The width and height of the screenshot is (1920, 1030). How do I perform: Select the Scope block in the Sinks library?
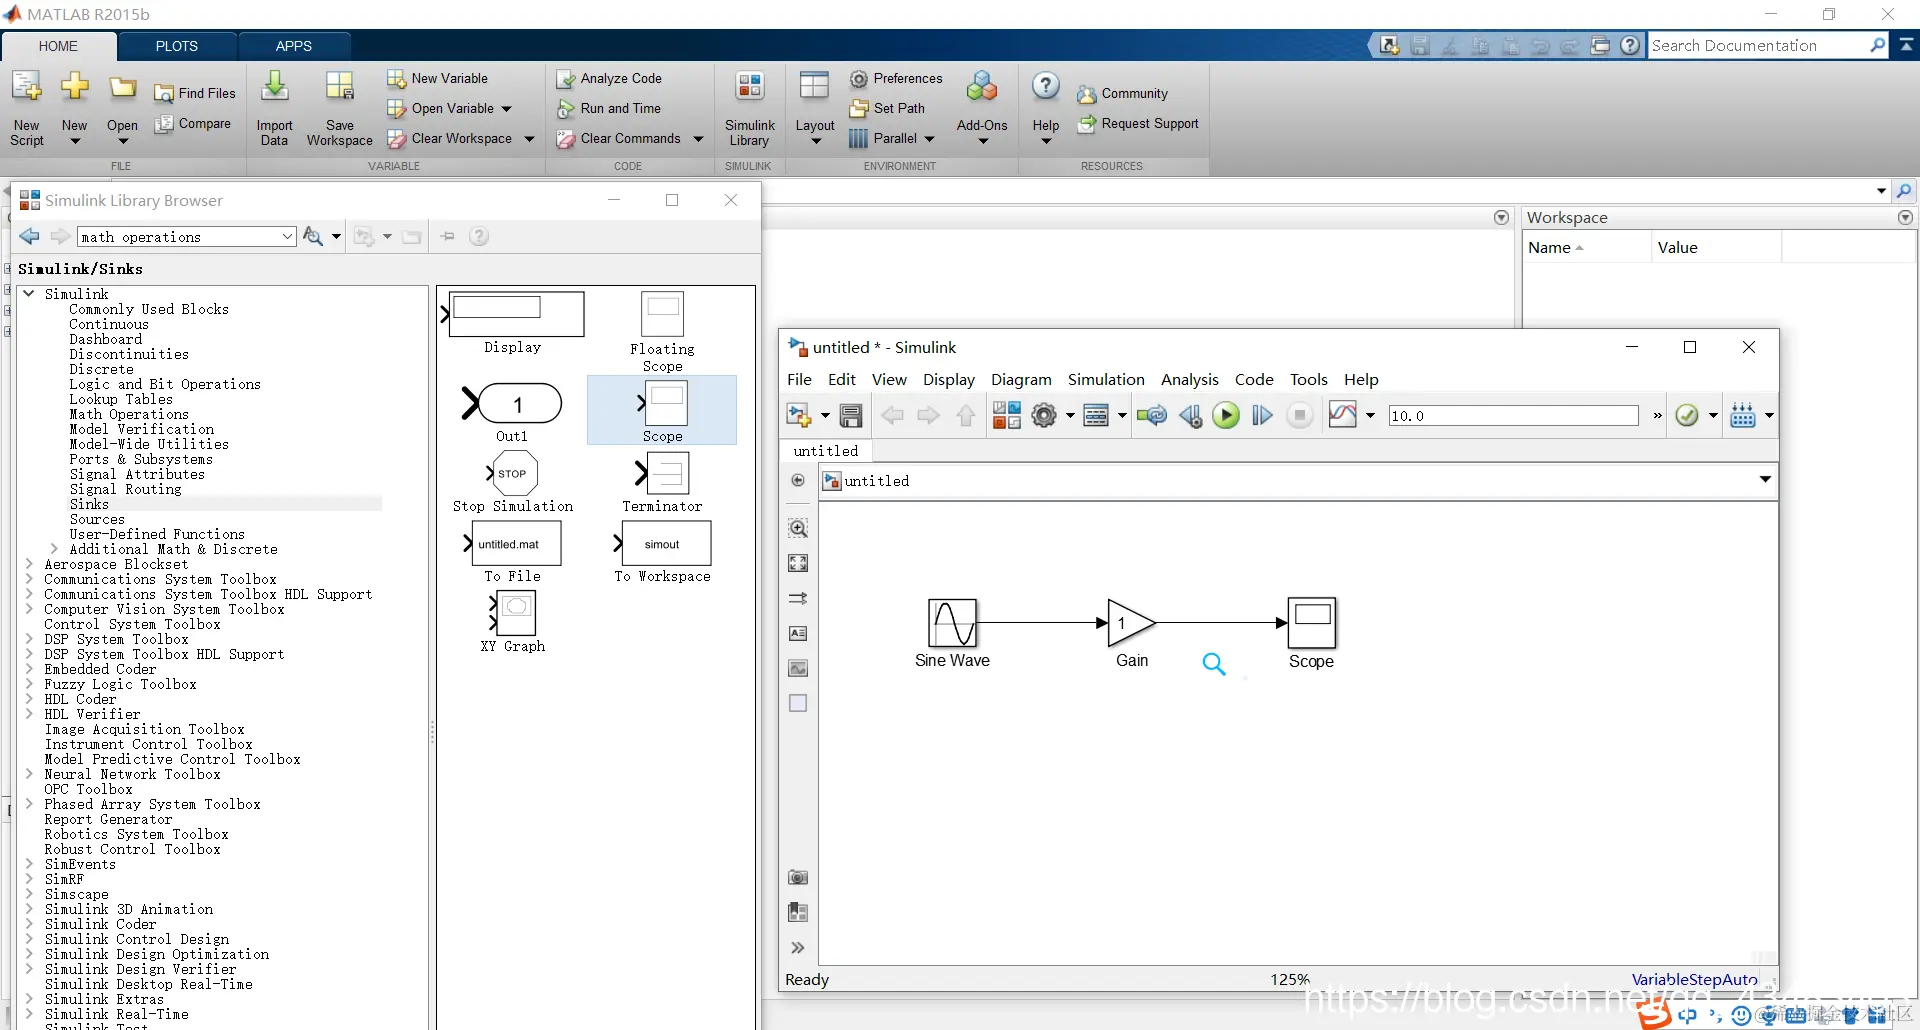pos(662,410)
